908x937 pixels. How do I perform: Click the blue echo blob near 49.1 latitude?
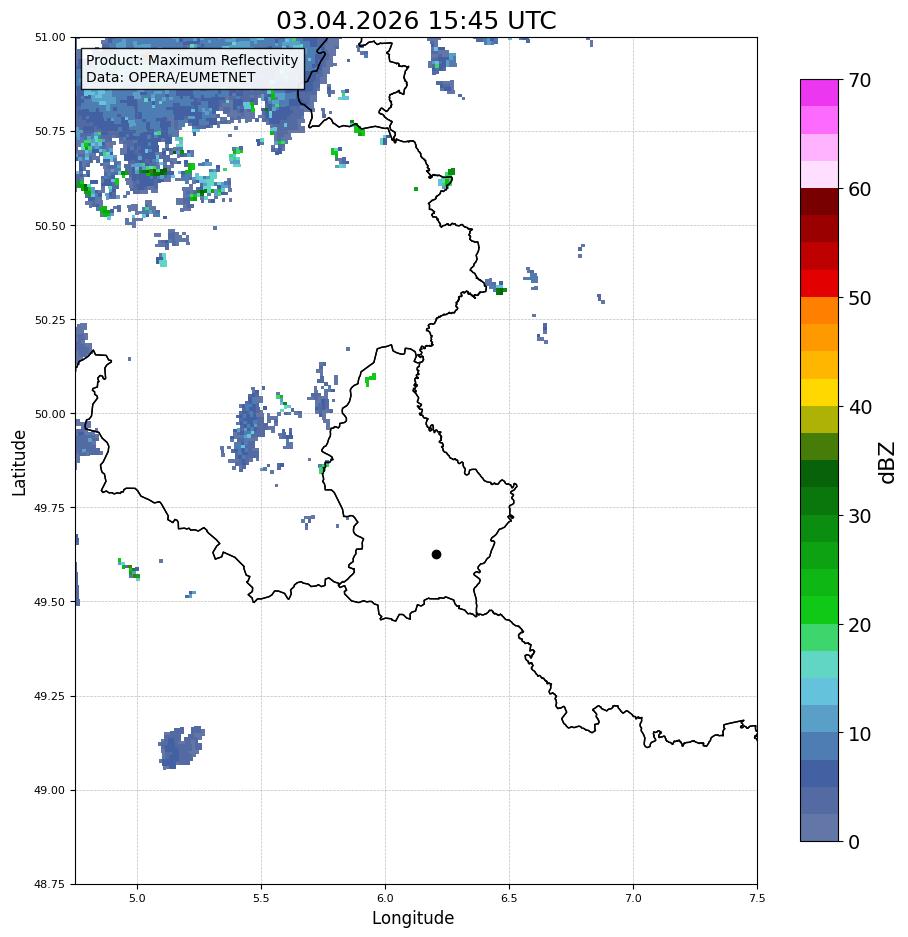point(181,748)
